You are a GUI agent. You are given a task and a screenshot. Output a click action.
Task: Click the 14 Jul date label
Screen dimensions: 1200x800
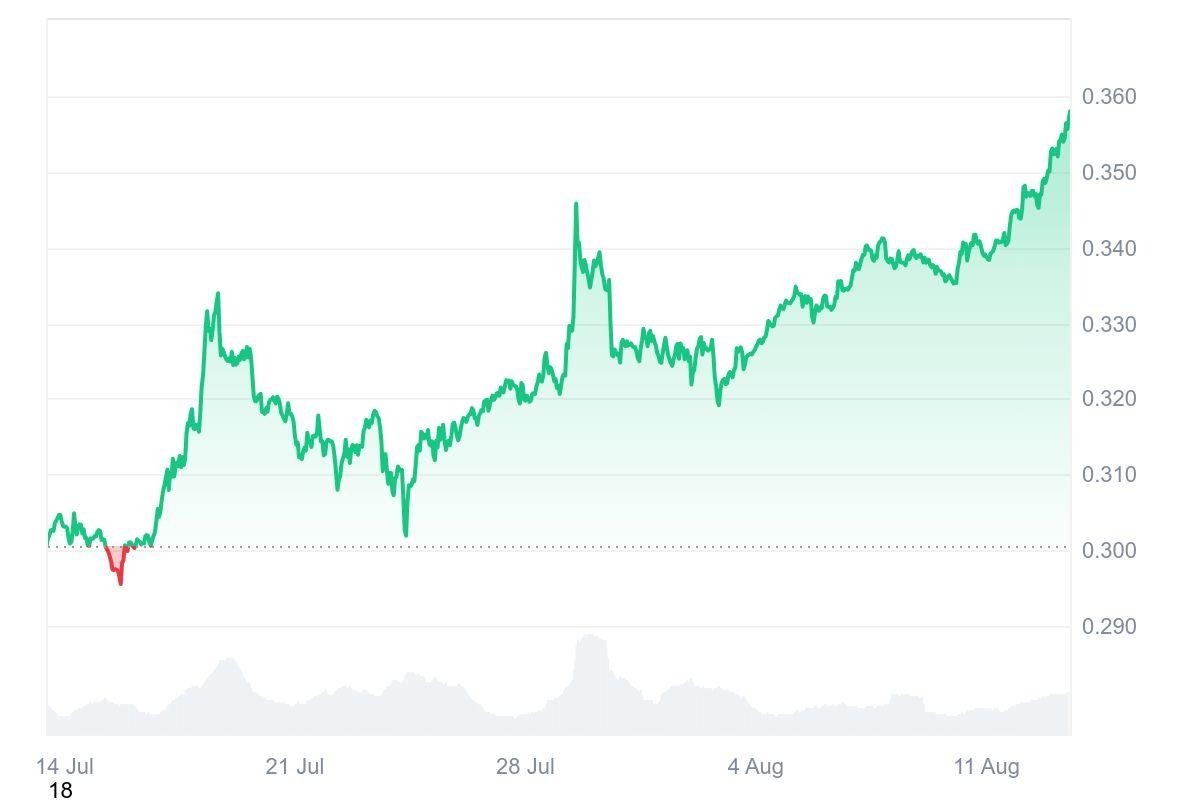pyautogui.click(x=65, y=767)
